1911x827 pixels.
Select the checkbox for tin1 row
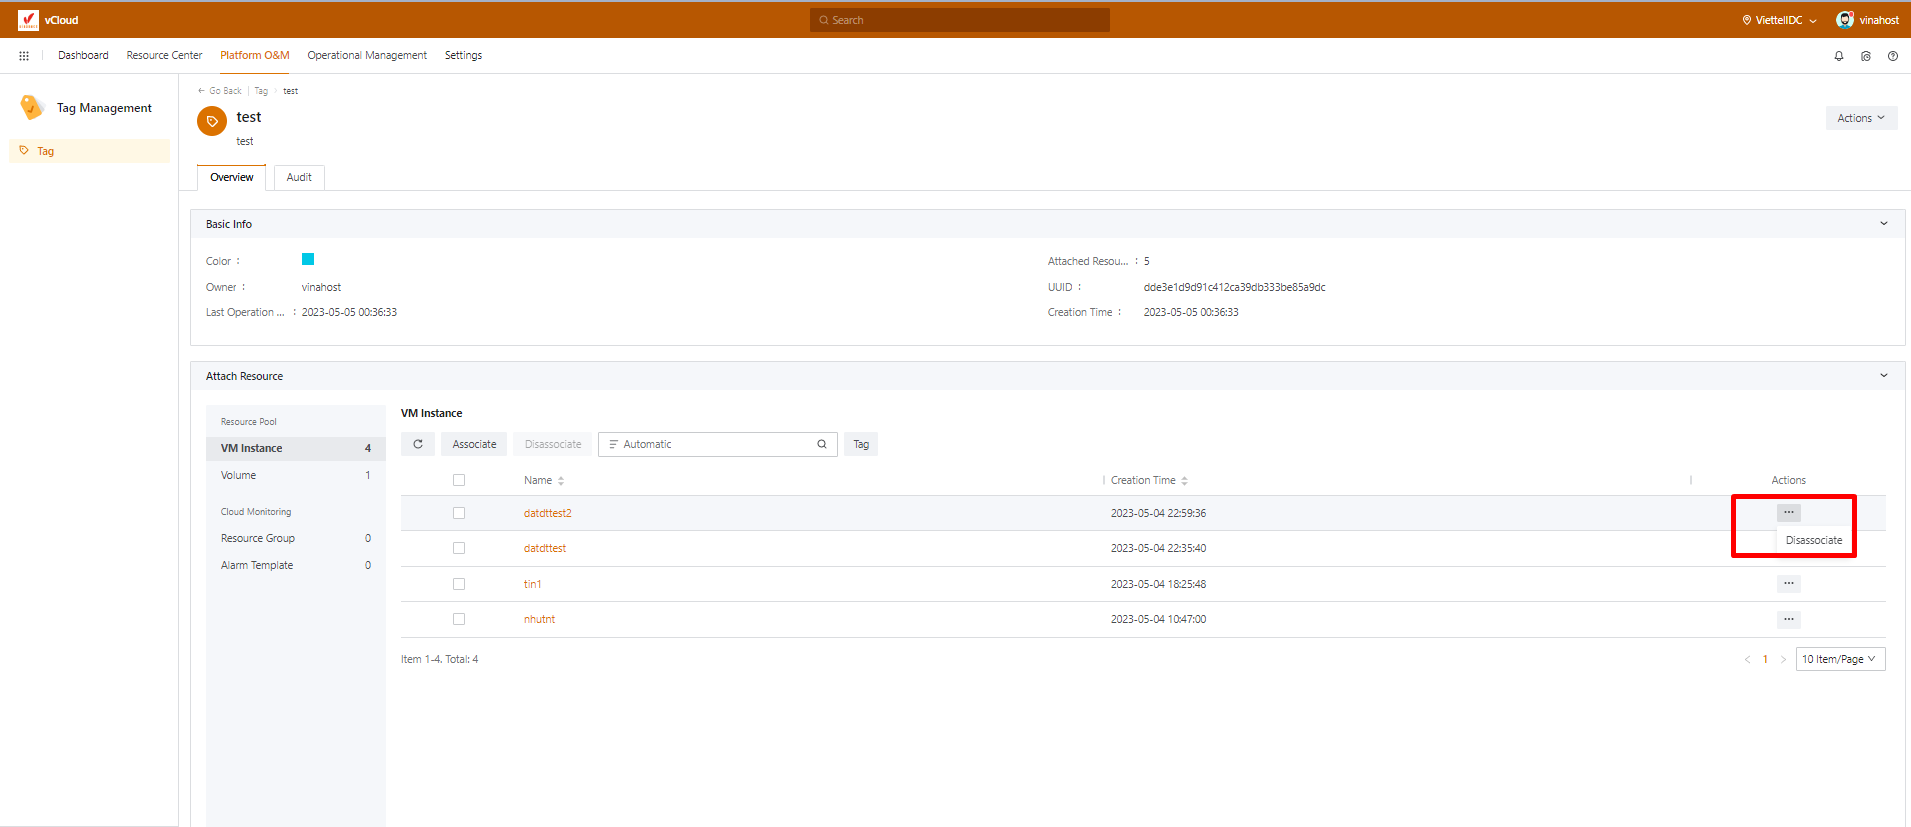point(459,584)
